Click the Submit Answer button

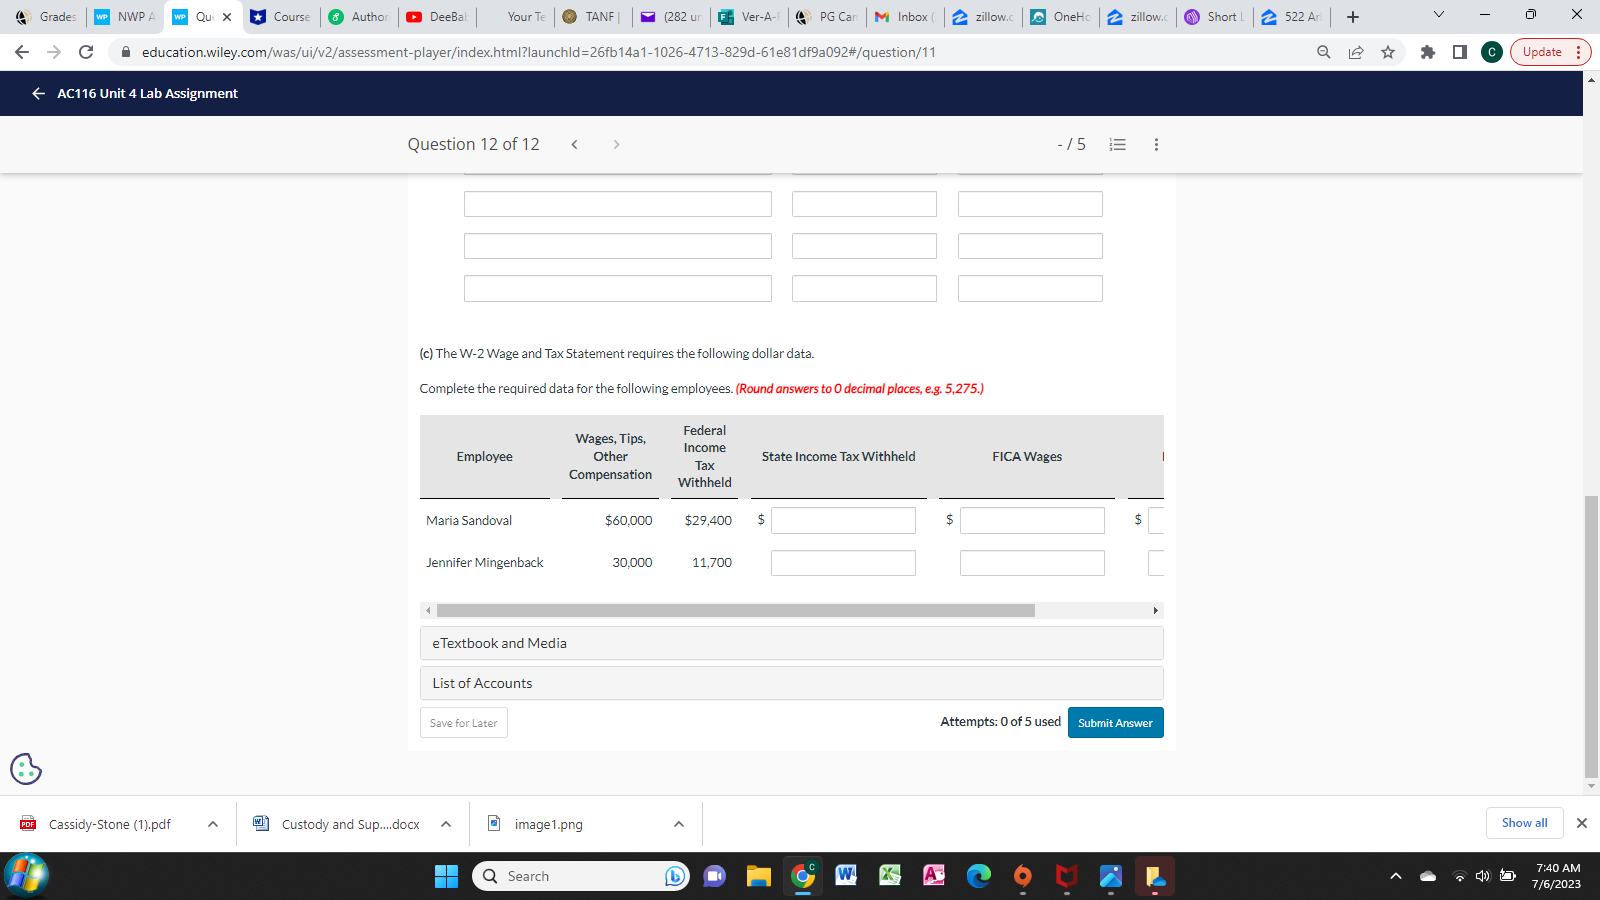point(1115,722)
